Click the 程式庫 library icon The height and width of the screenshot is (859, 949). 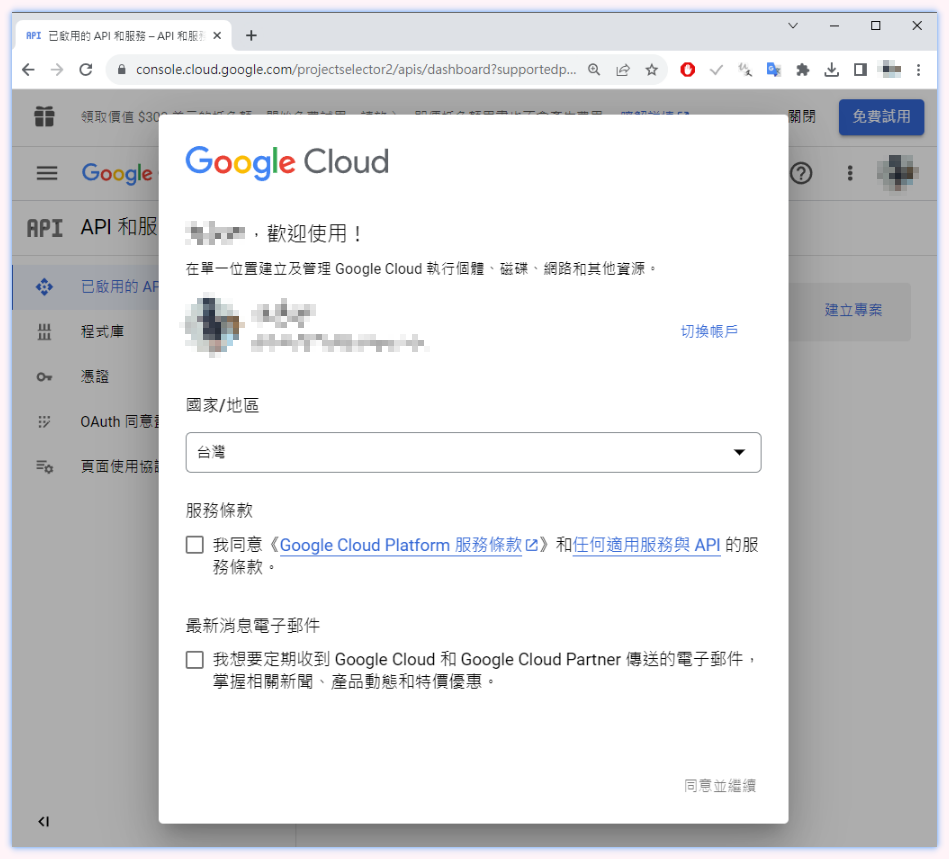tap(44, 332)
